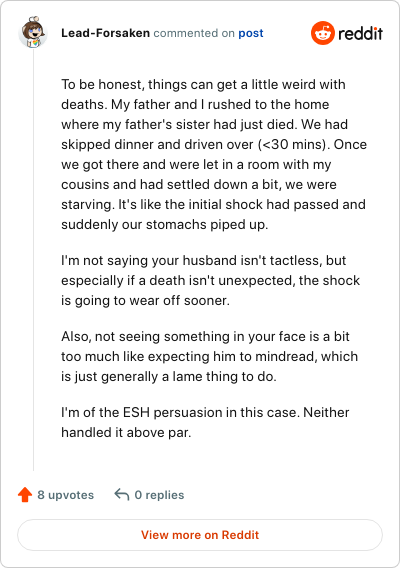This screenshot has width=400, height=568.
Task: Click the paragraph about husband being tactless
Action: [x=211, y=280]
